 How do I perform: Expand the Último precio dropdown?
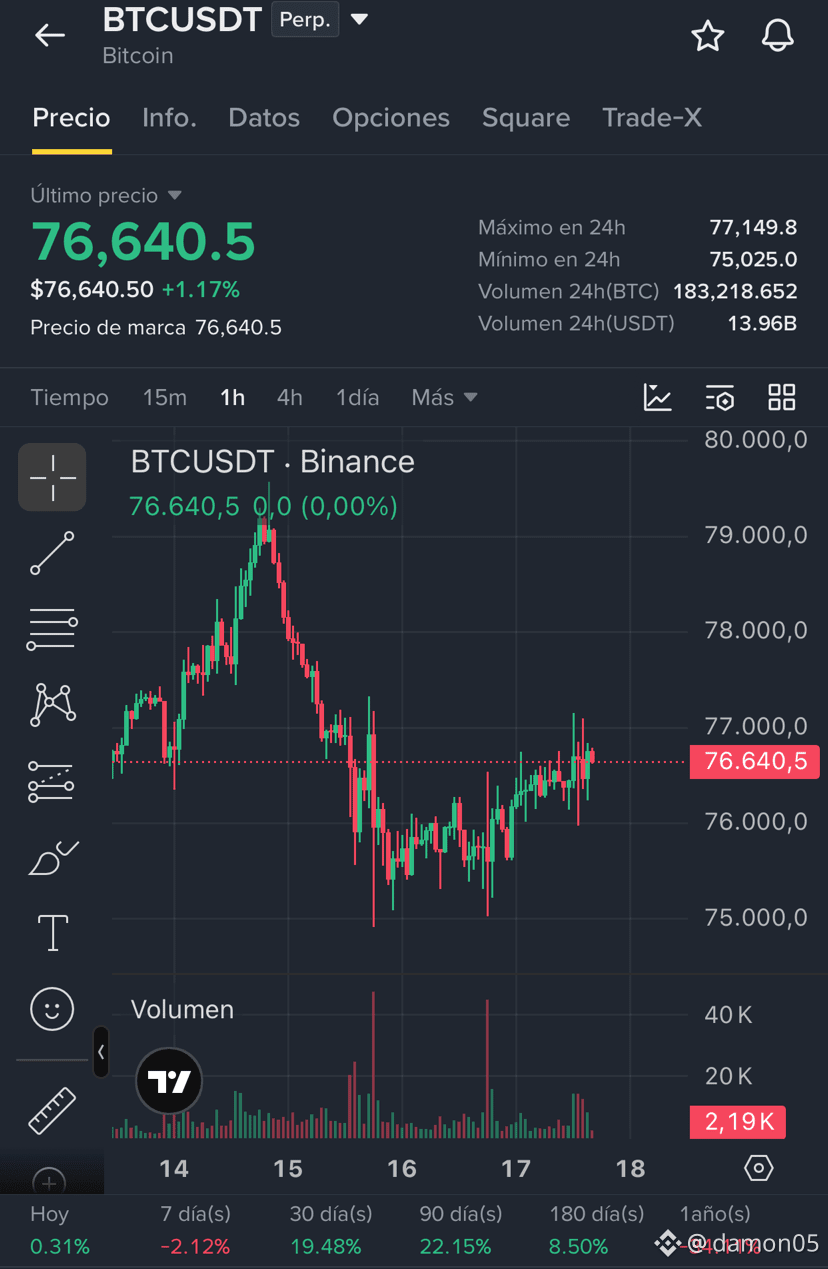(x=106, y=195)
